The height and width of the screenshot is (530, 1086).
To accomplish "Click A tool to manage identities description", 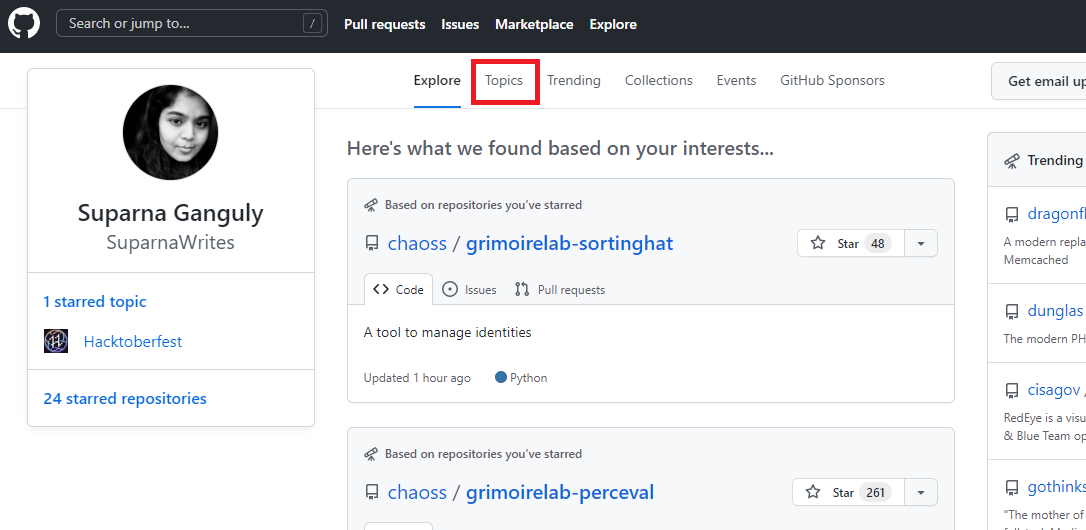I will point(447,333).
